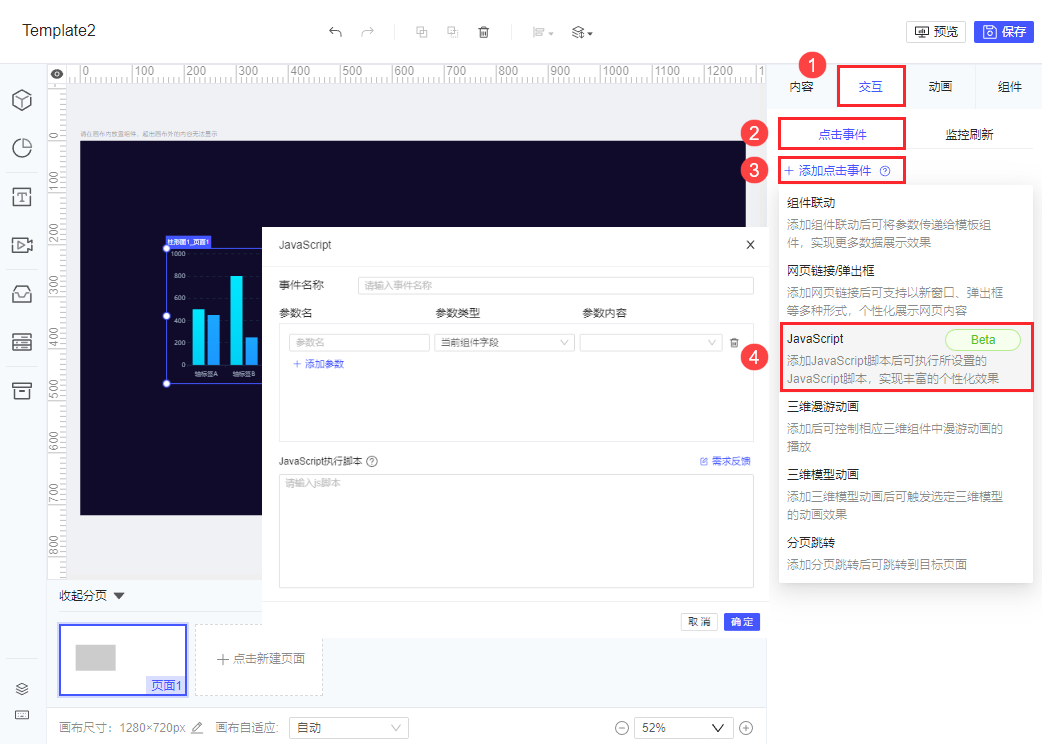Choose JavaScript from event menu
Image resolution: width=1042 pixels, height=744 pixels.
(905, 357)
